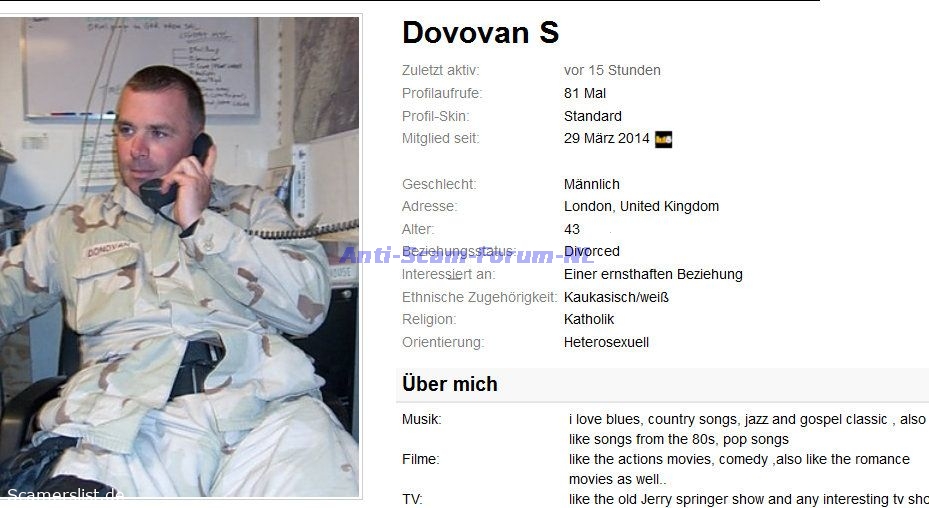Screen dimensions: 929x508
Task: Click the Filme description text about action movies
Action: (x=739, y=469)
